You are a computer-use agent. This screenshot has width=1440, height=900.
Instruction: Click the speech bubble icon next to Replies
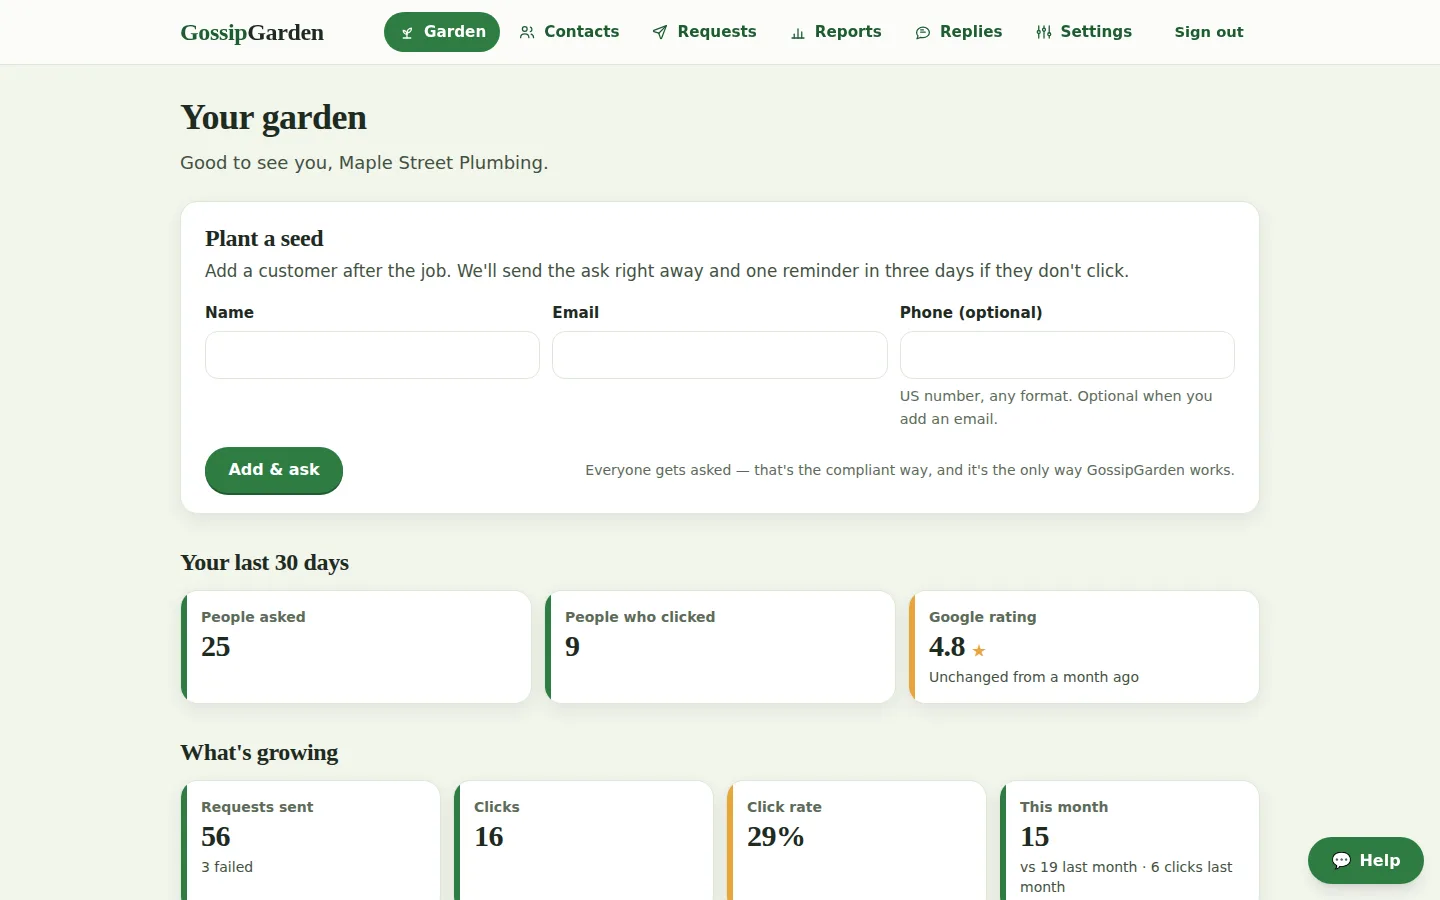(x=923, y=33)
